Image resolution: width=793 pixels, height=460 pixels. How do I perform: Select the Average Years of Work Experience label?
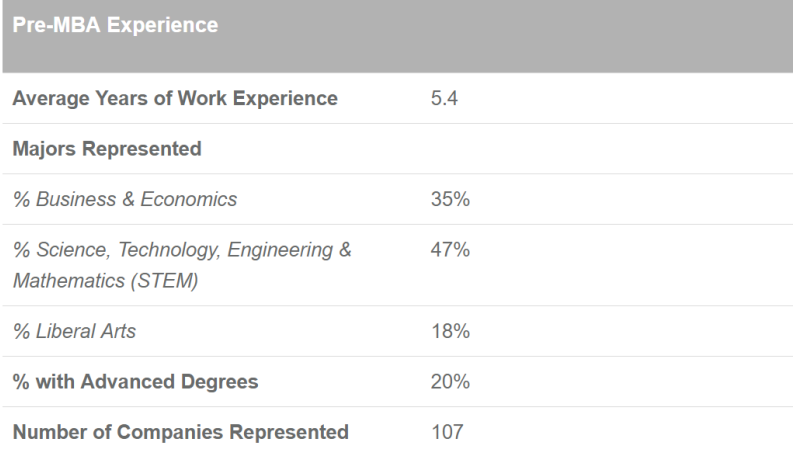click(x=175, y=98)
